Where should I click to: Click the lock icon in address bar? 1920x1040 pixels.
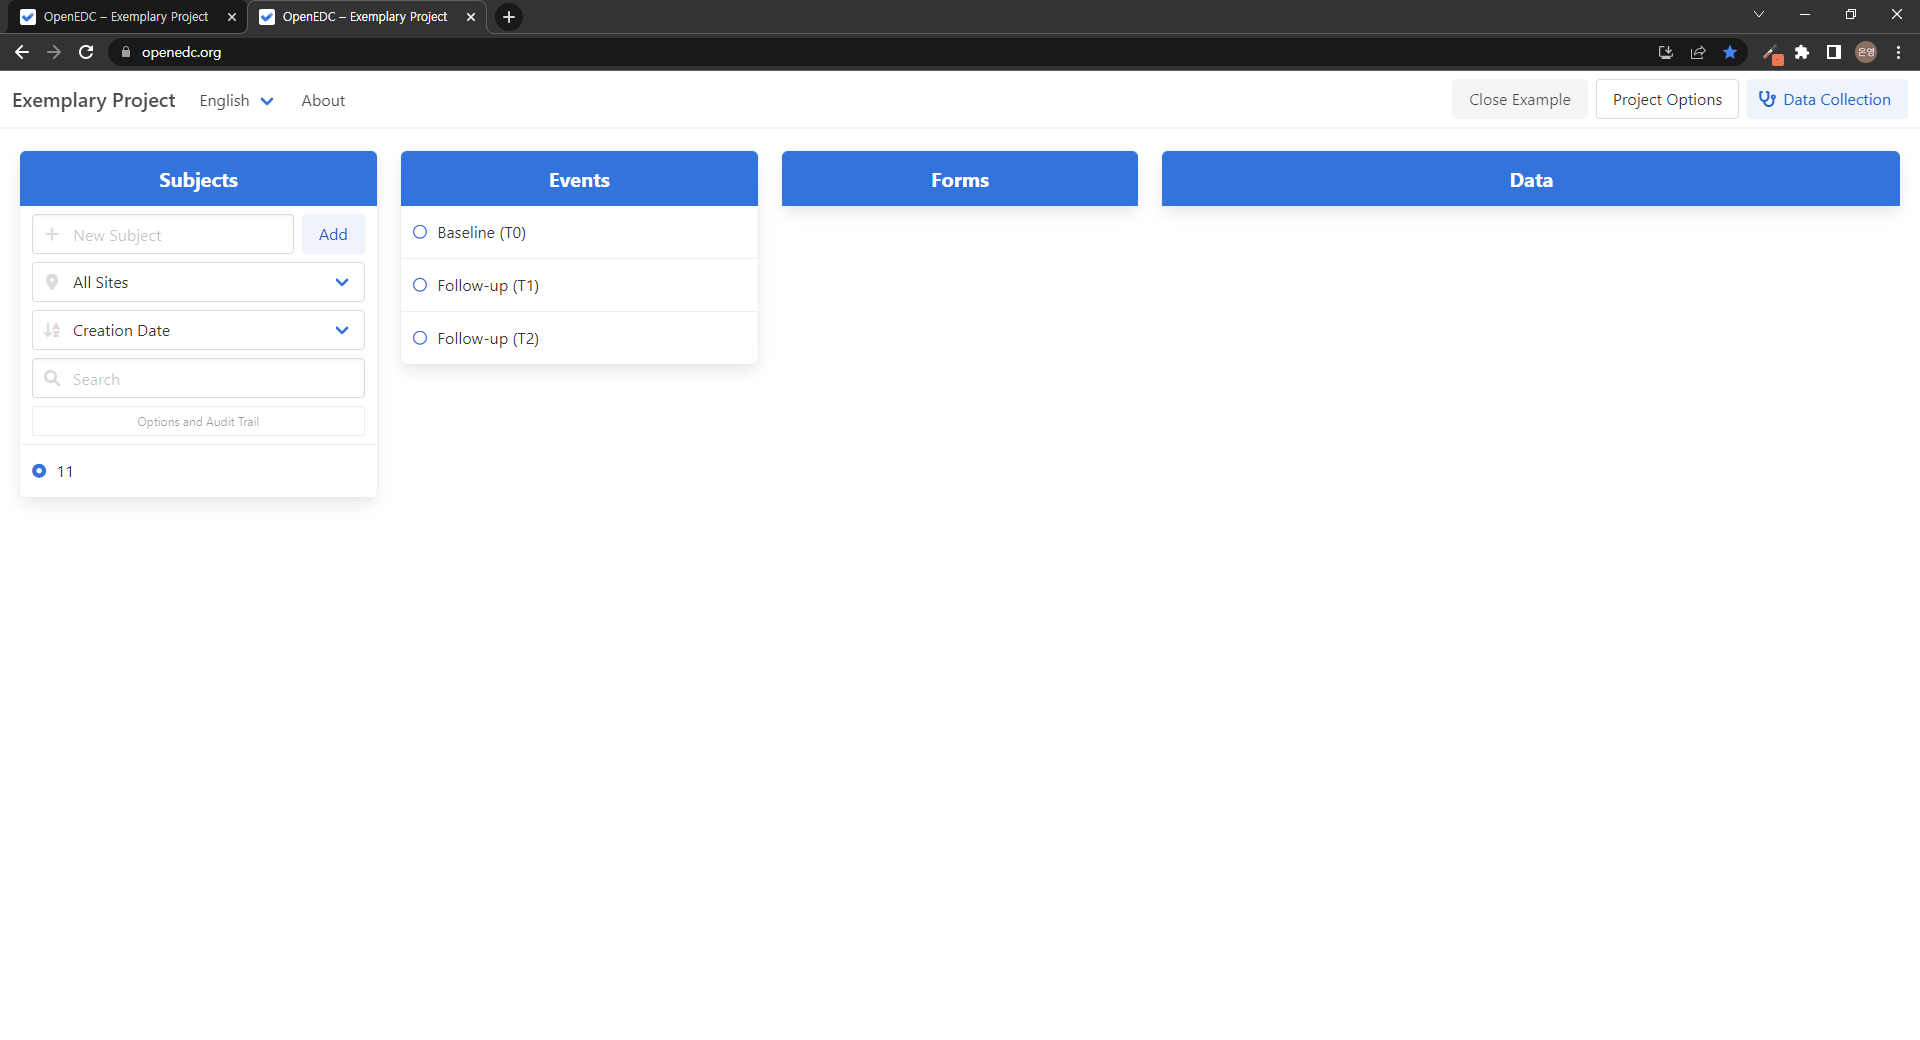126,52
